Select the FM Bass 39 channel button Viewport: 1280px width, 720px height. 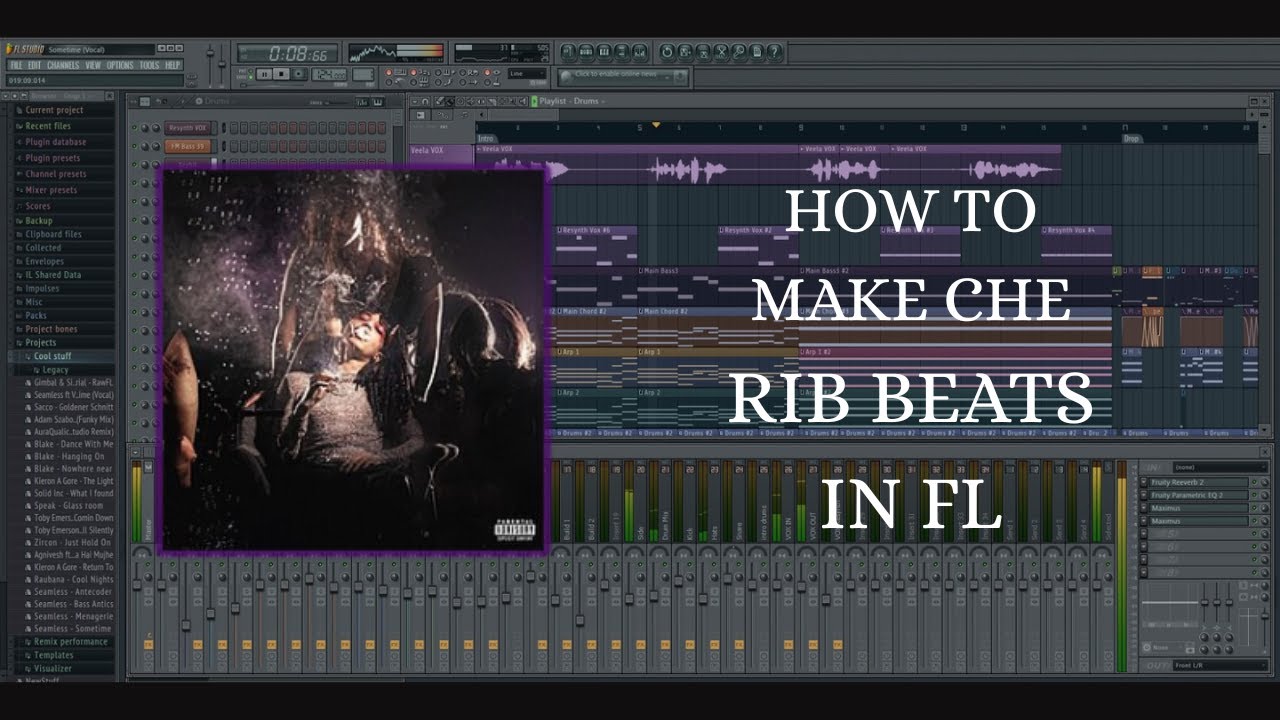pos(188,146)
